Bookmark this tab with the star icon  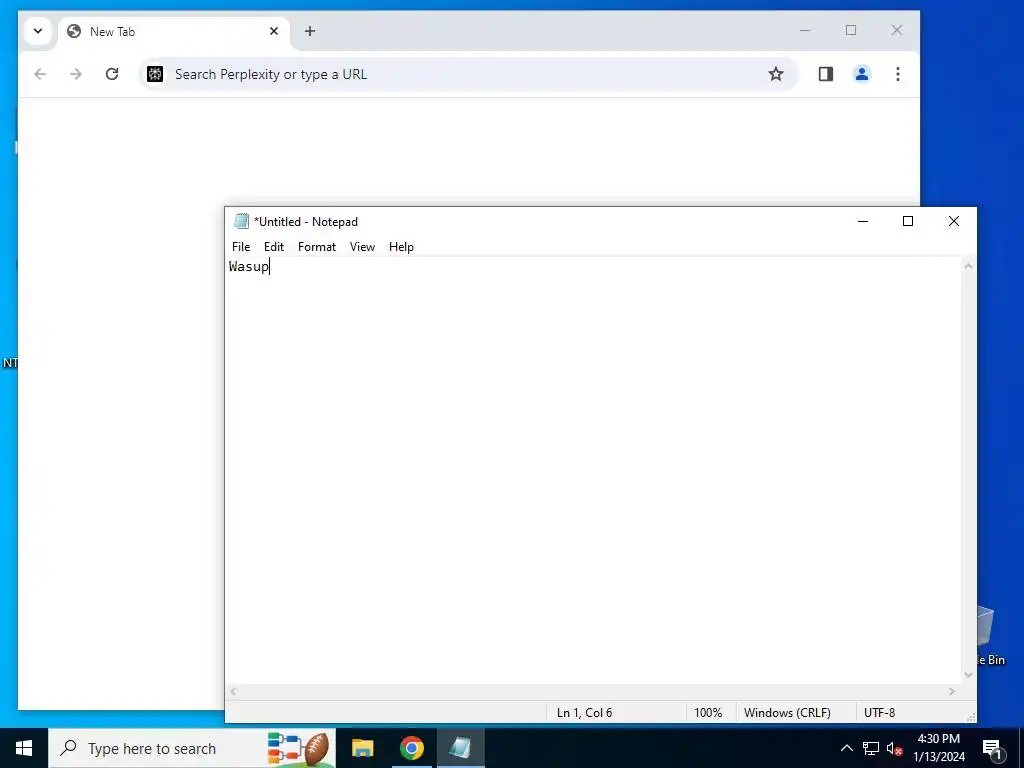pyautogui.click(x=775, y=74)
